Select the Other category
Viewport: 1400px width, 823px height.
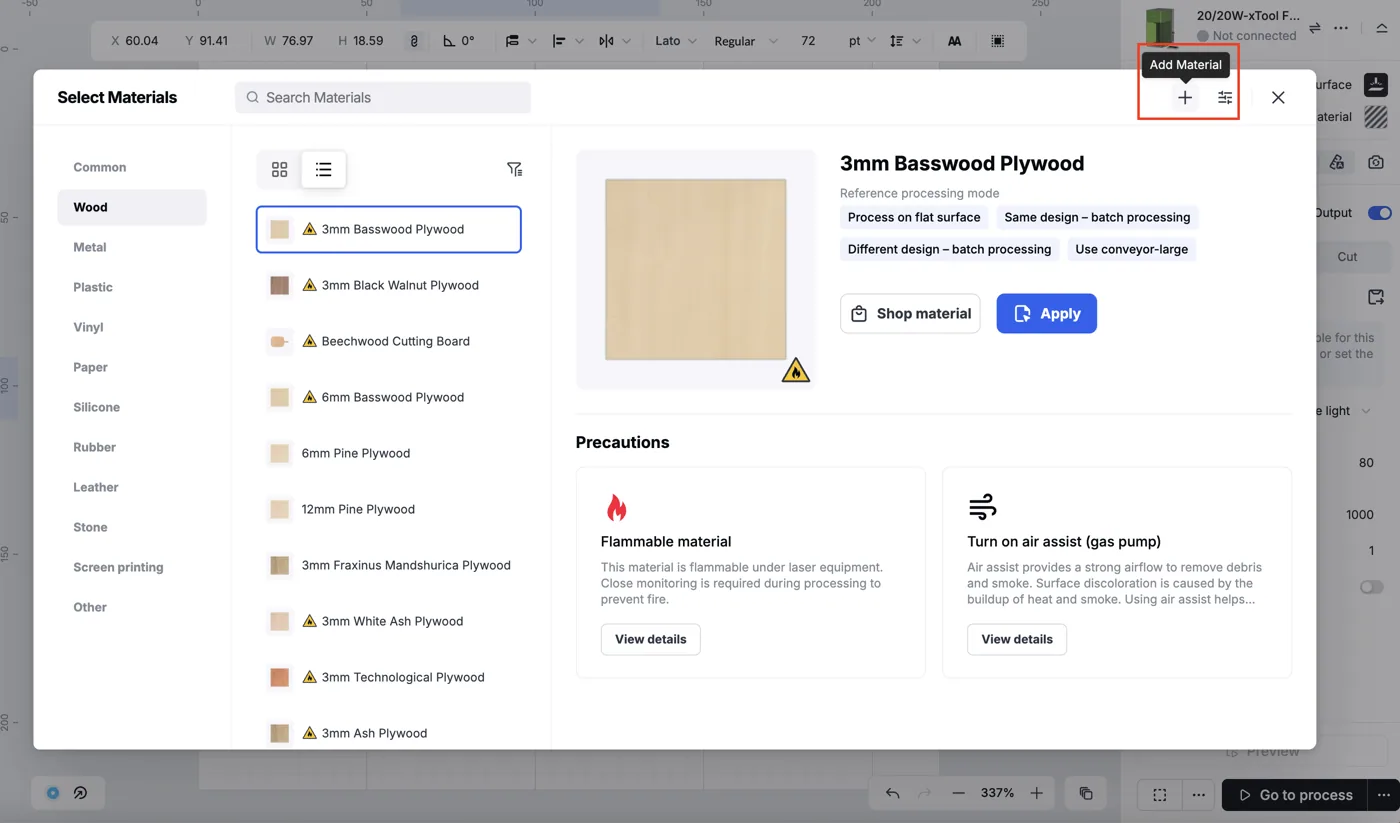[x=132, y=607]
